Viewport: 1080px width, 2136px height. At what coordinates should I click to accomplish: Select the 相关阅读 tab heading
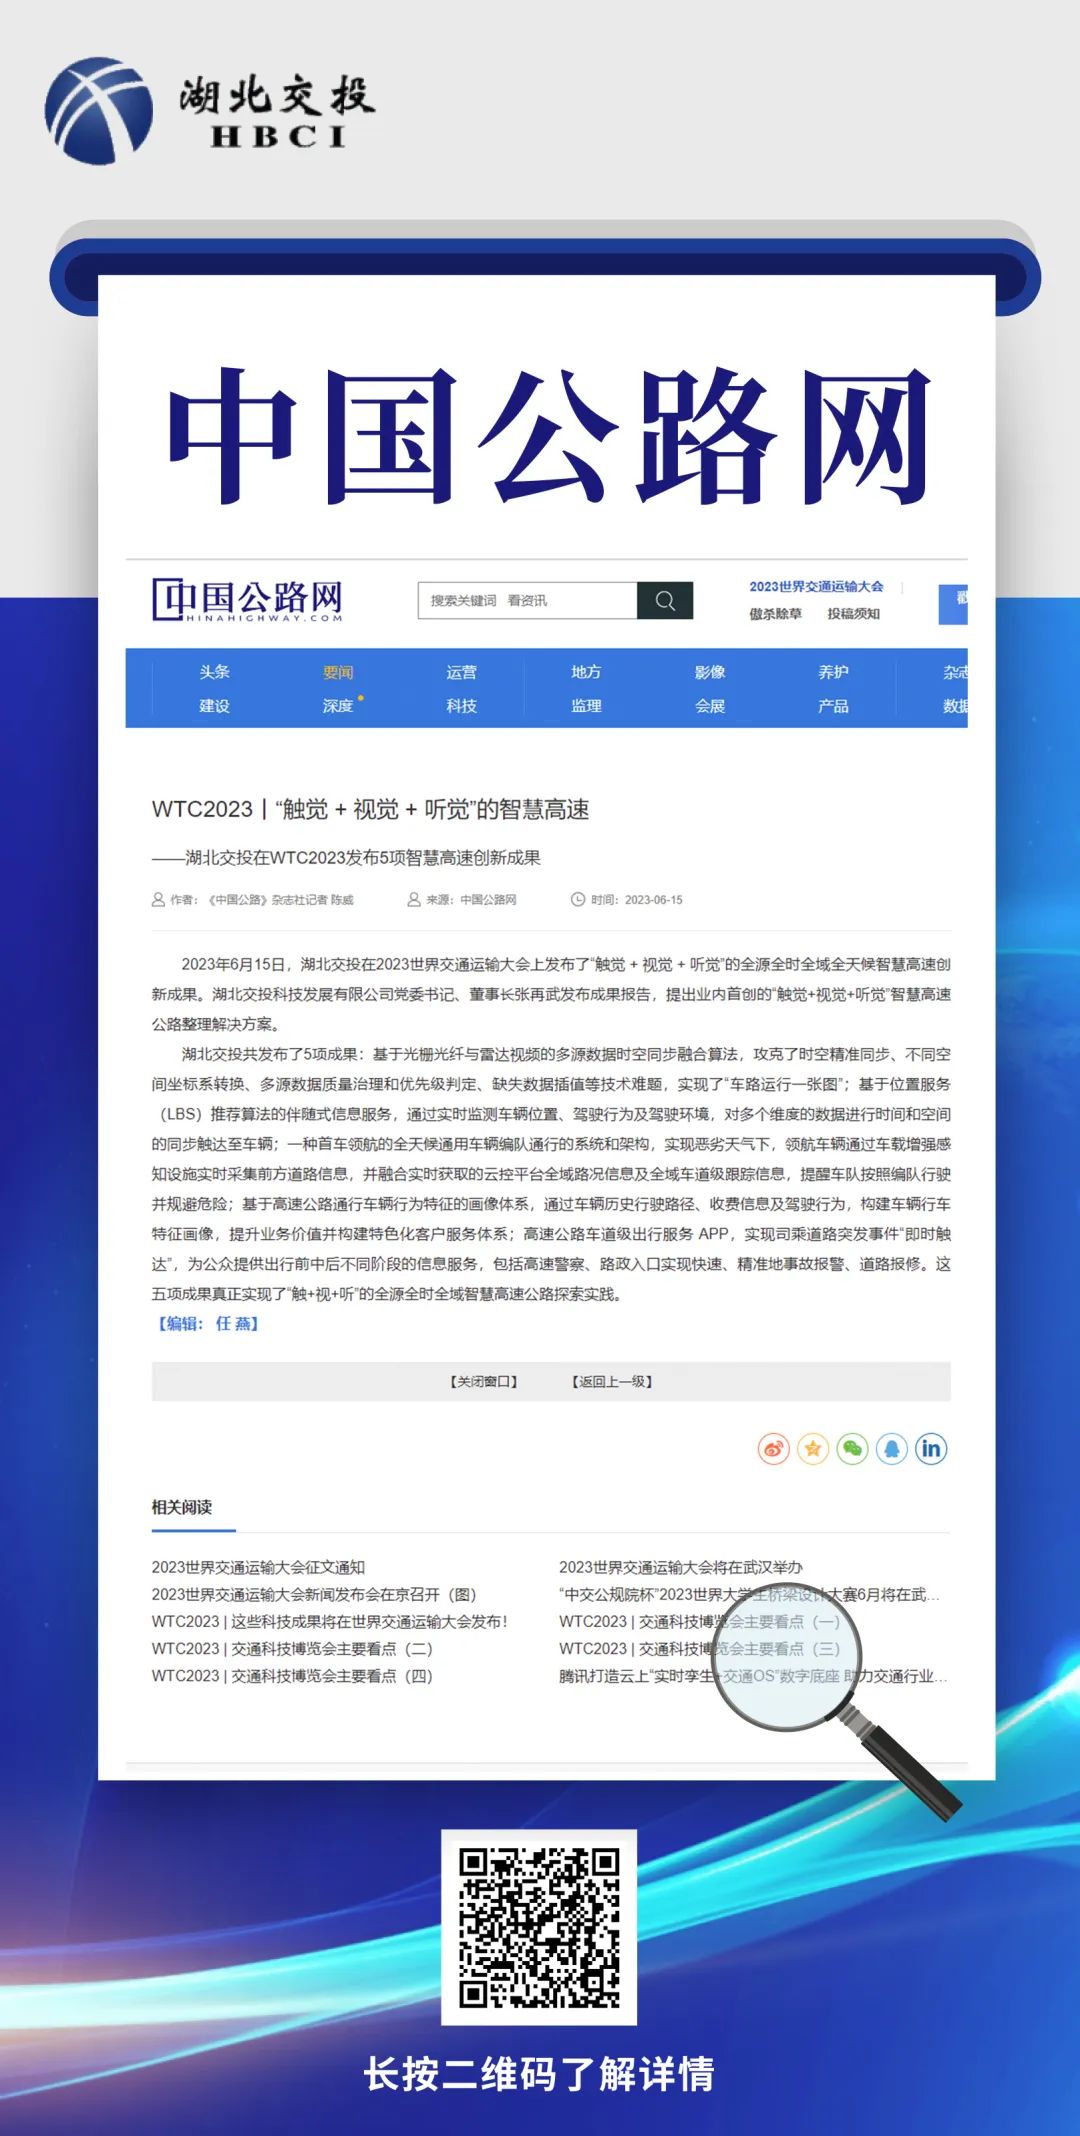tap(182, 1507)
